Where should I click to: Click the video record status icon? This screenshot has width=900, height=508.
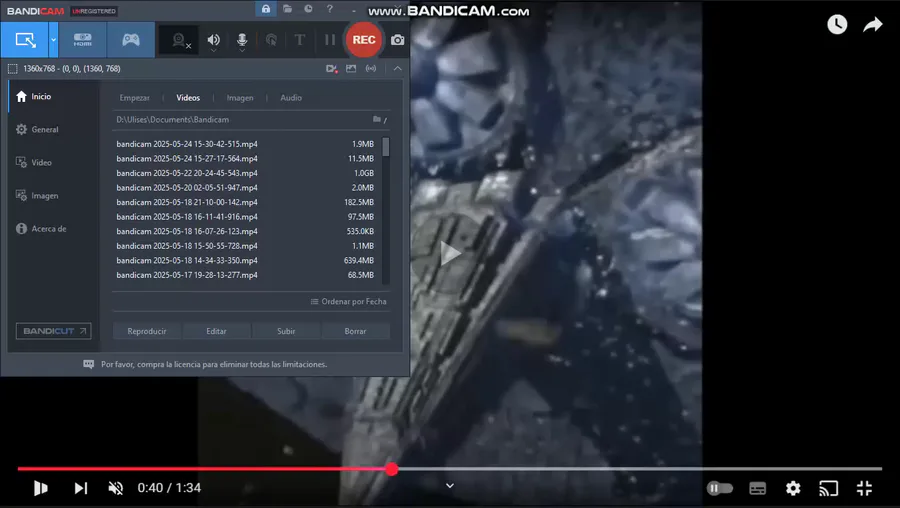point(332,69)
